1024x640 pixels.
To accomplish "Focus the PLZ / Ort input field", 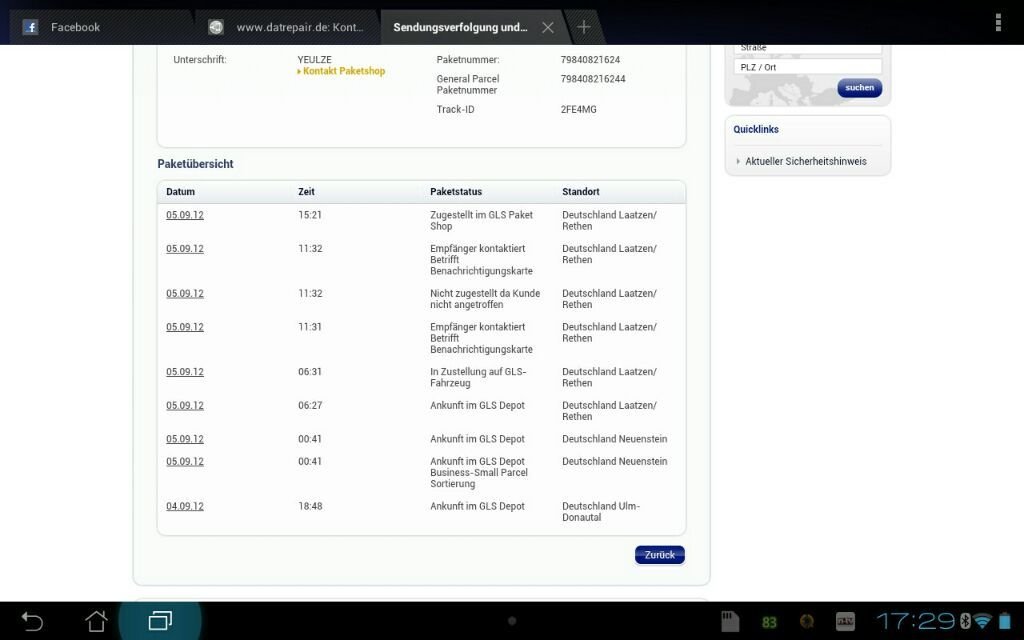I will coord(808,67).
